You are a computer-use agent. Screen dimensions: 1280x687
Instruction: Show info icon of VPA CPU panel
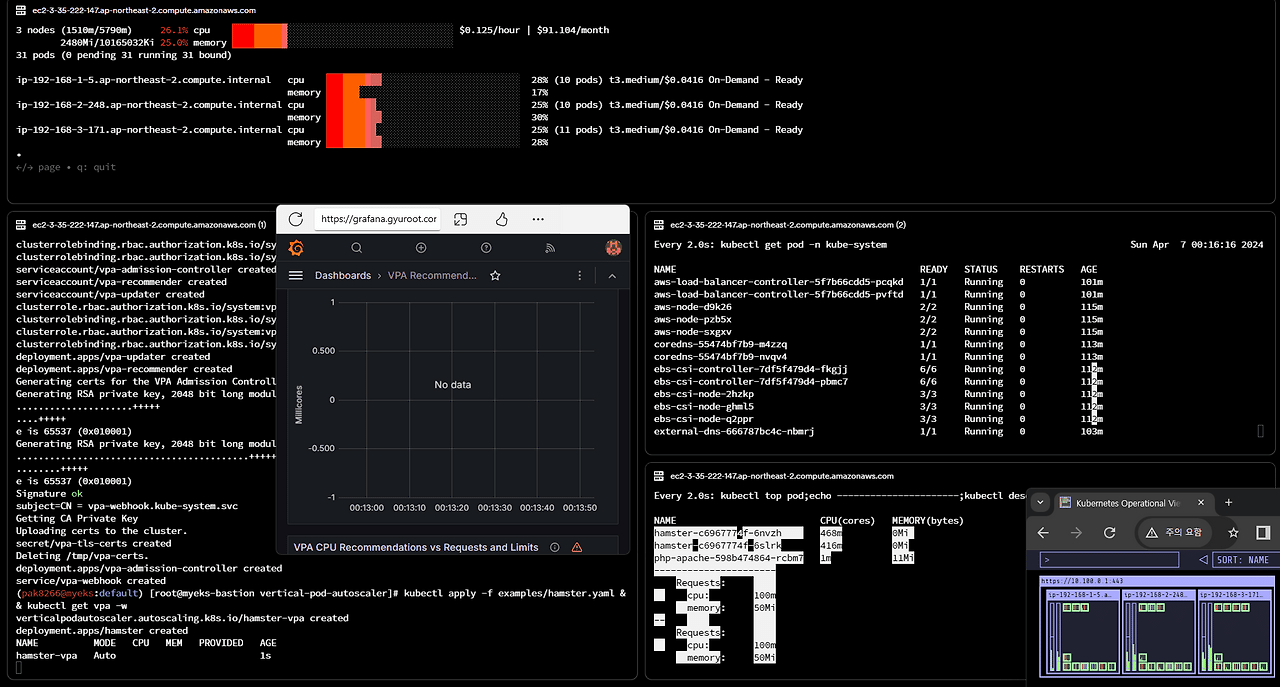(x=553, y=547)
